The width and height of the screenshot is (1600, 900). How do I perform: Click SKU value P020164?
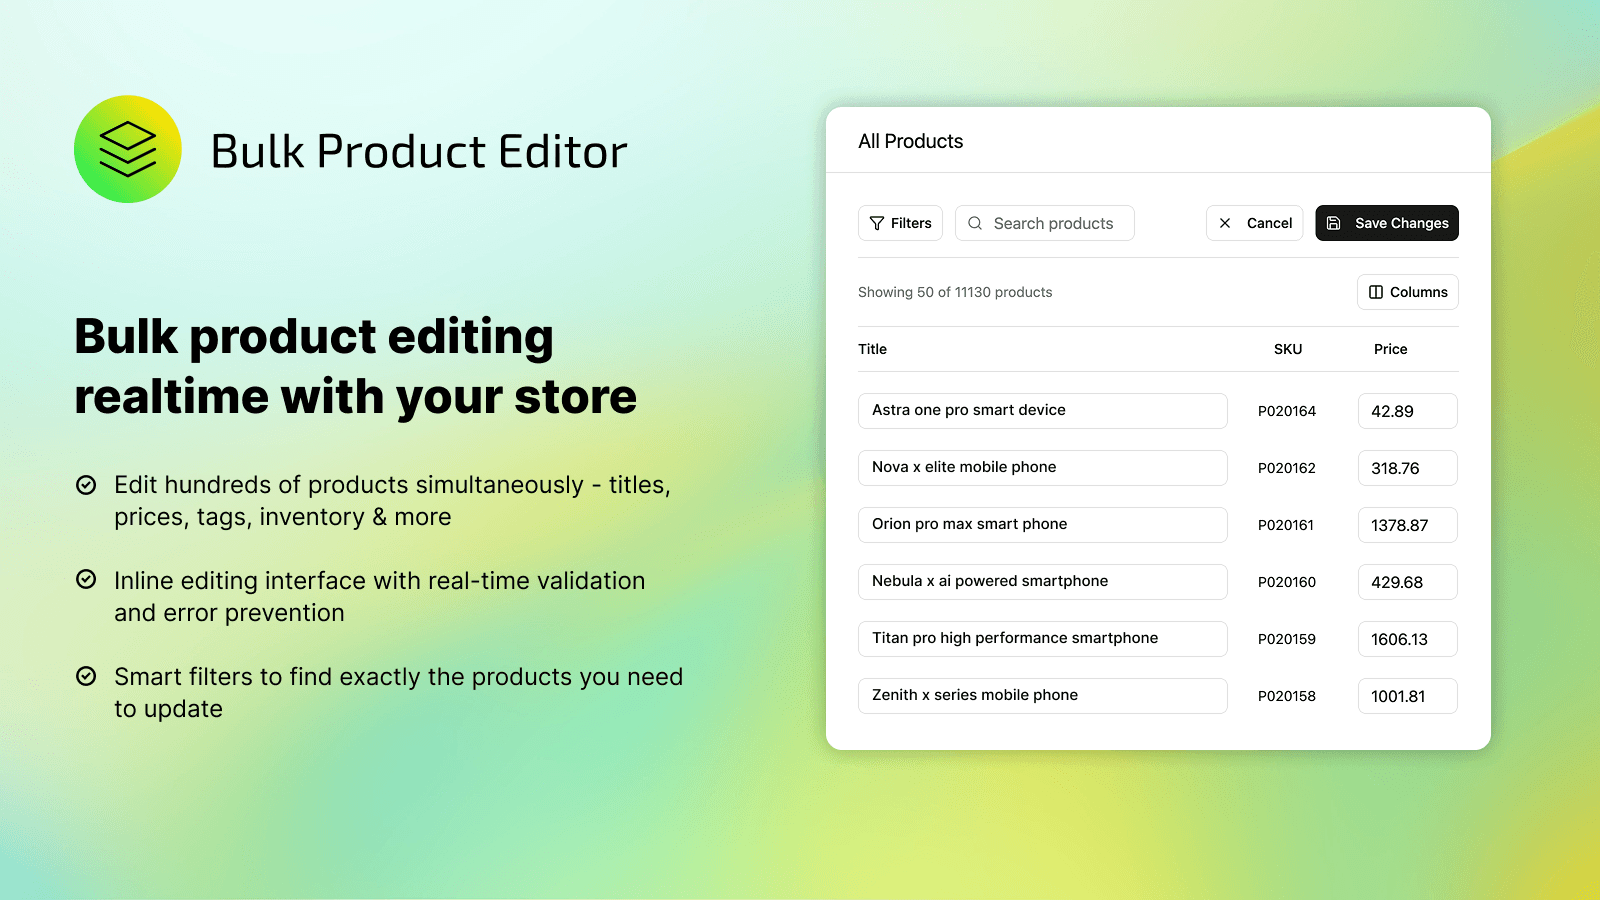[1287, 411]
